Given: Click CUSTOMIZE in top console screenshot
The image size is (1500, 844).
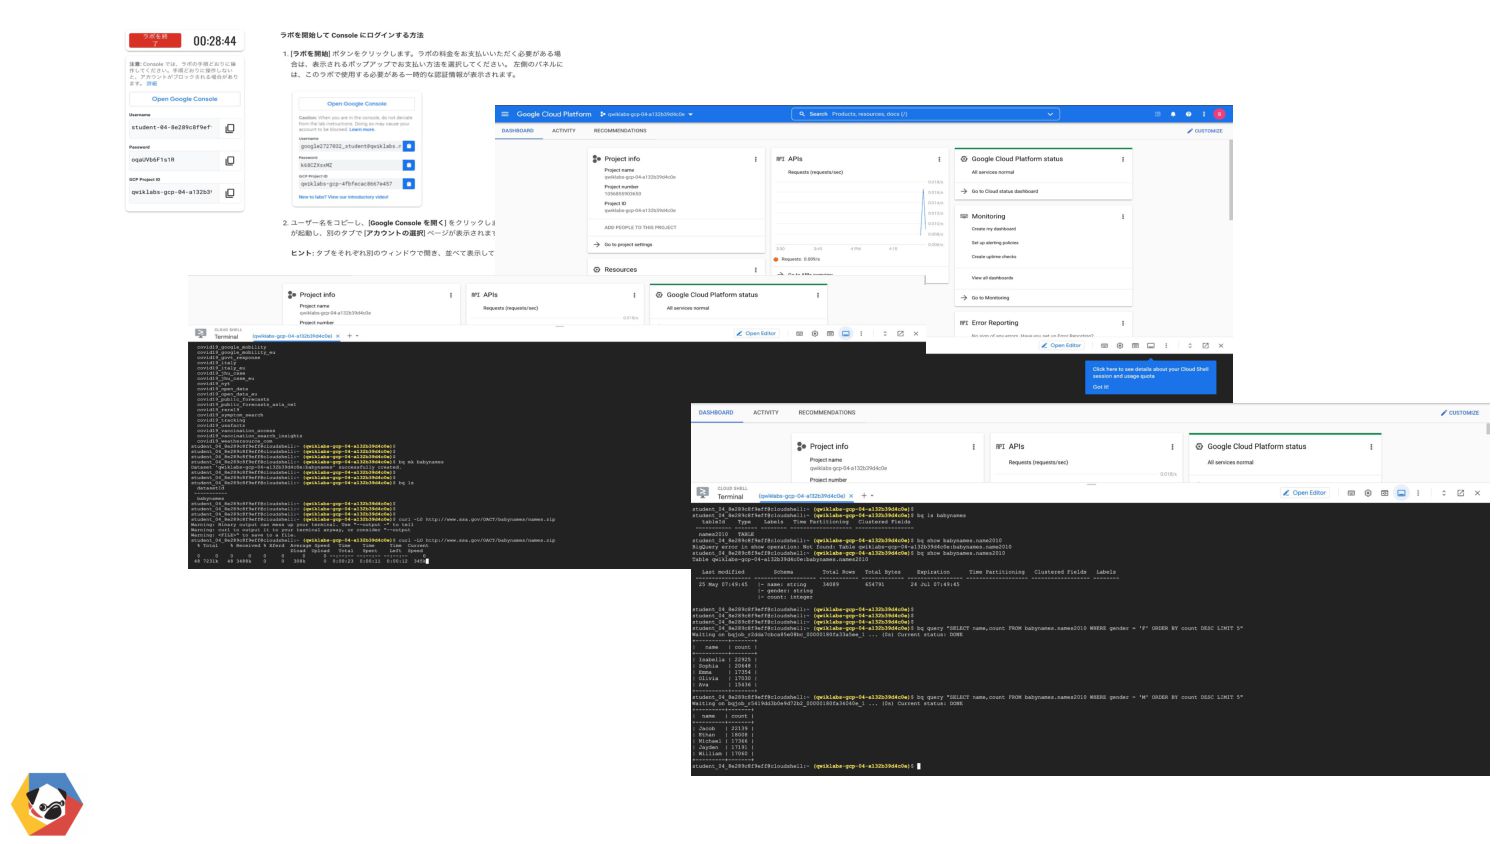Looking at the screenshot, I should pyautogui.click(x=1205, y=131).
